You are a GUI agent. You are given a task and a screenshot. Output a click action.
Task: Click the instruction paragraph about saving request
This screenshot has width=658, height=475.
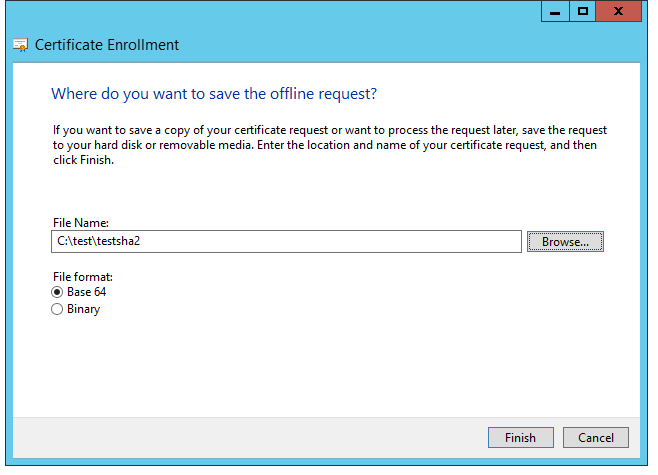pyautogui.click(x=330, y=146)
